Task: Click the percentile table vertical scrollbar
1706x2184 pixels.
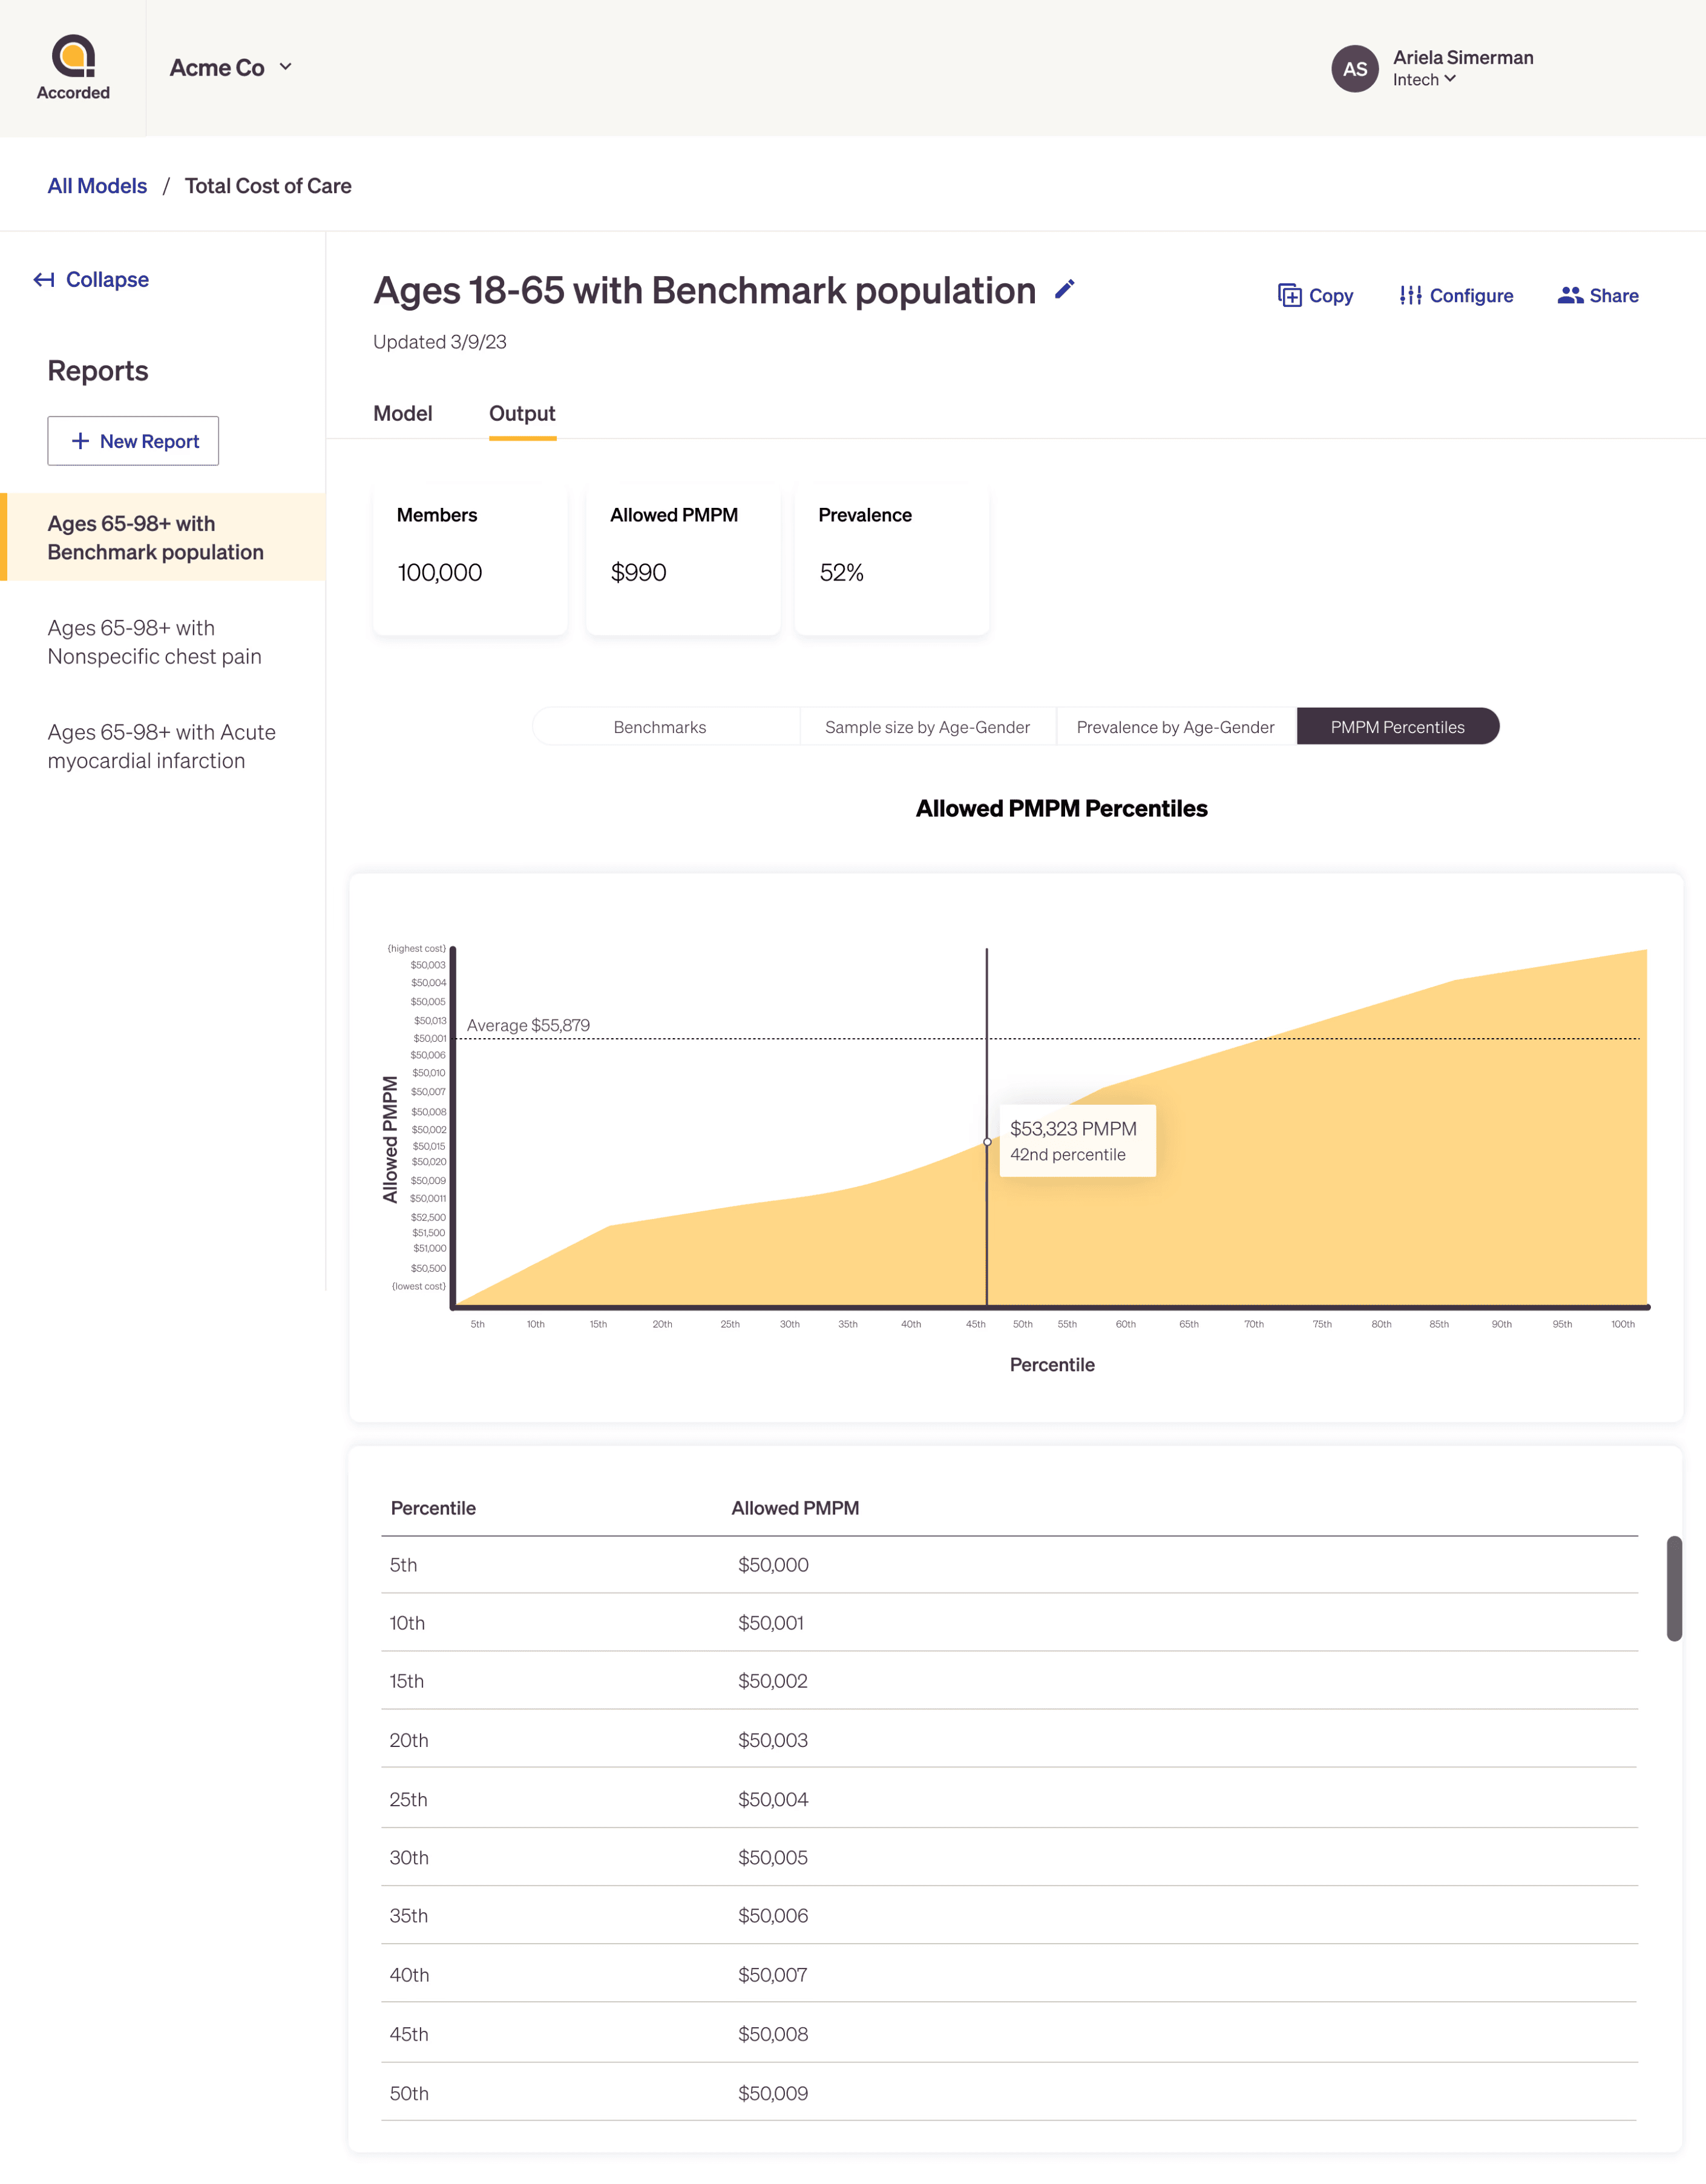Action: (x=1674, y=1588)
